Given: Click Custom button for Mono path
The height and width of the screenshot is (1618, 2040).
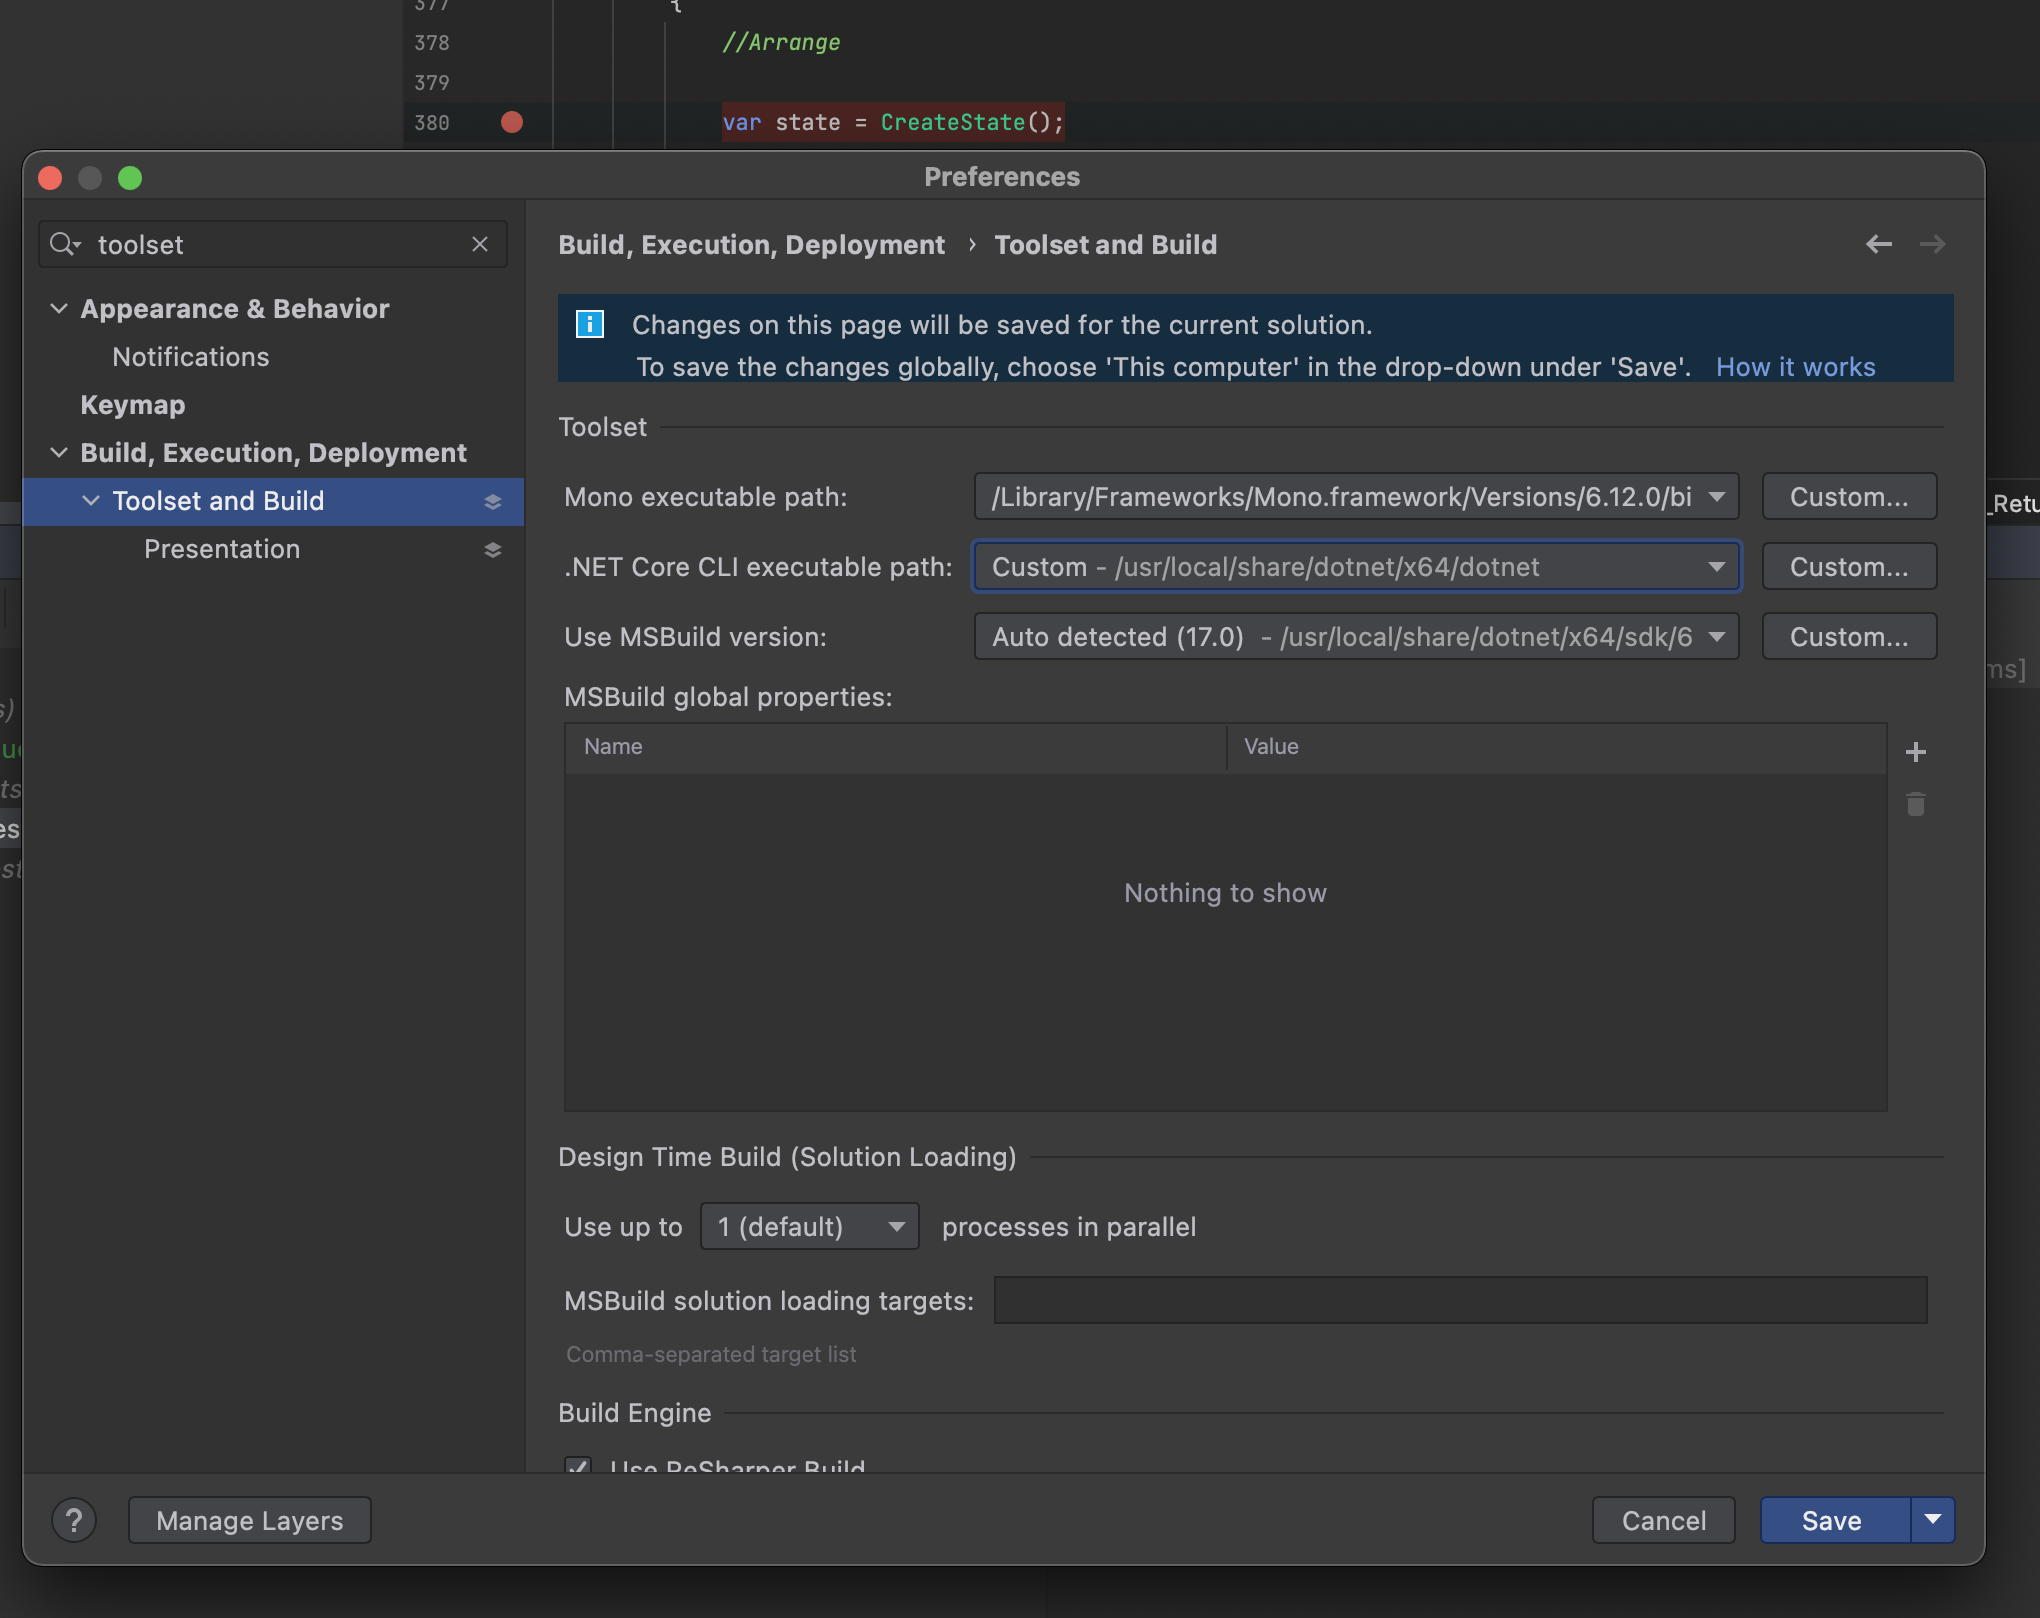Looking at the screenshot, I should tap(1849, 496).
